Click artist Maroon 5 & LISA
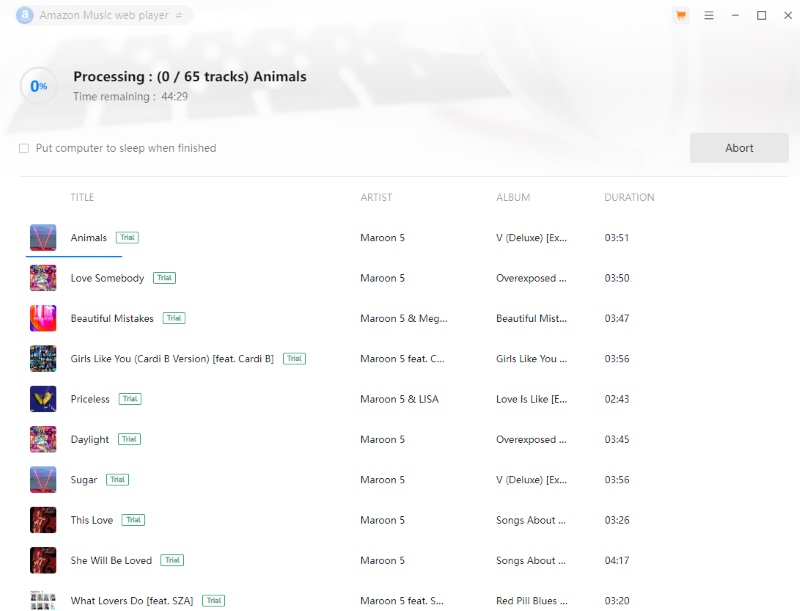This screenshot has height=611, width=800. tap(399, 399)
